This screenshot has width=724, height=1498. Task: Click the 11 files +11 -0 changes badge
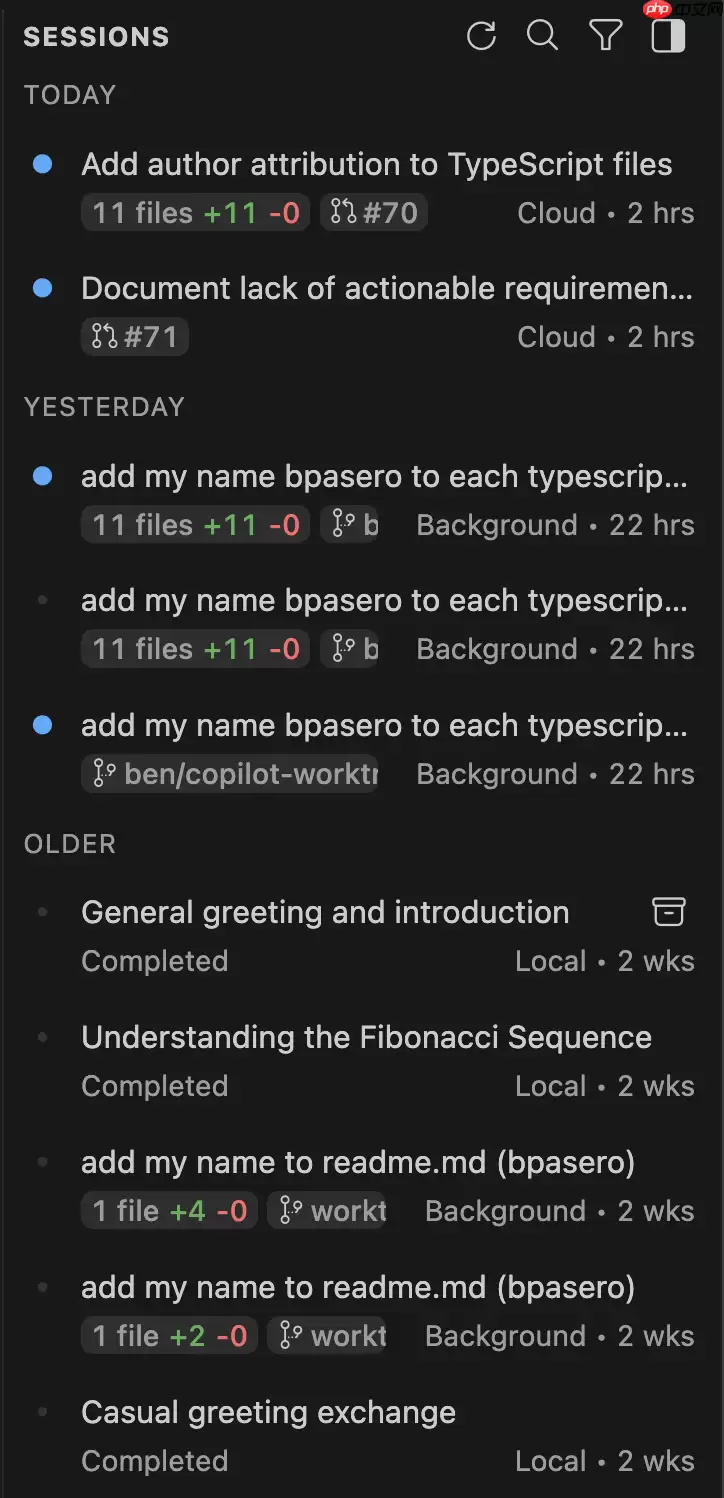point(194,212)
